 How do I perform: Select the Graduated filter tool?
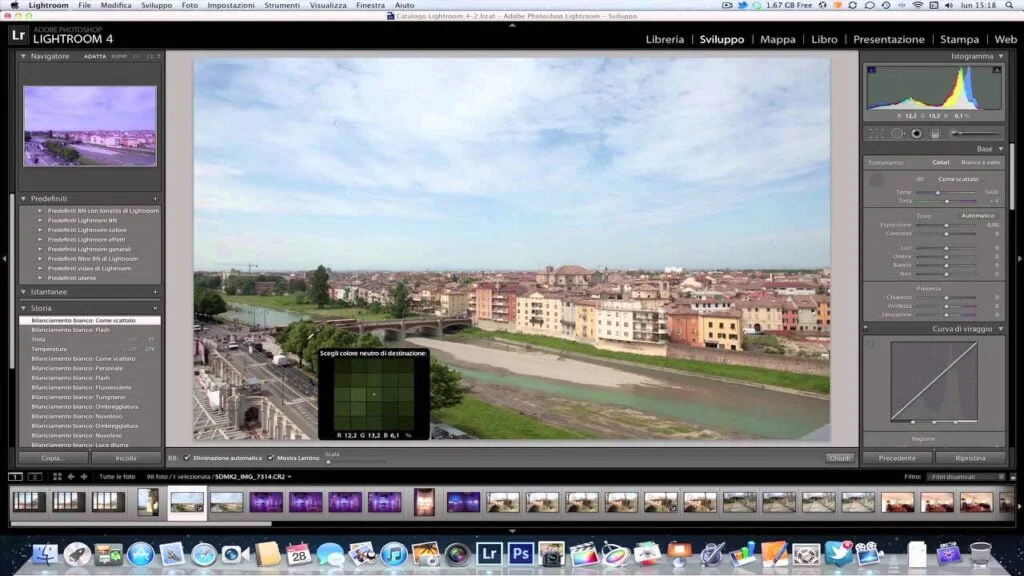(x=935, y=133)
